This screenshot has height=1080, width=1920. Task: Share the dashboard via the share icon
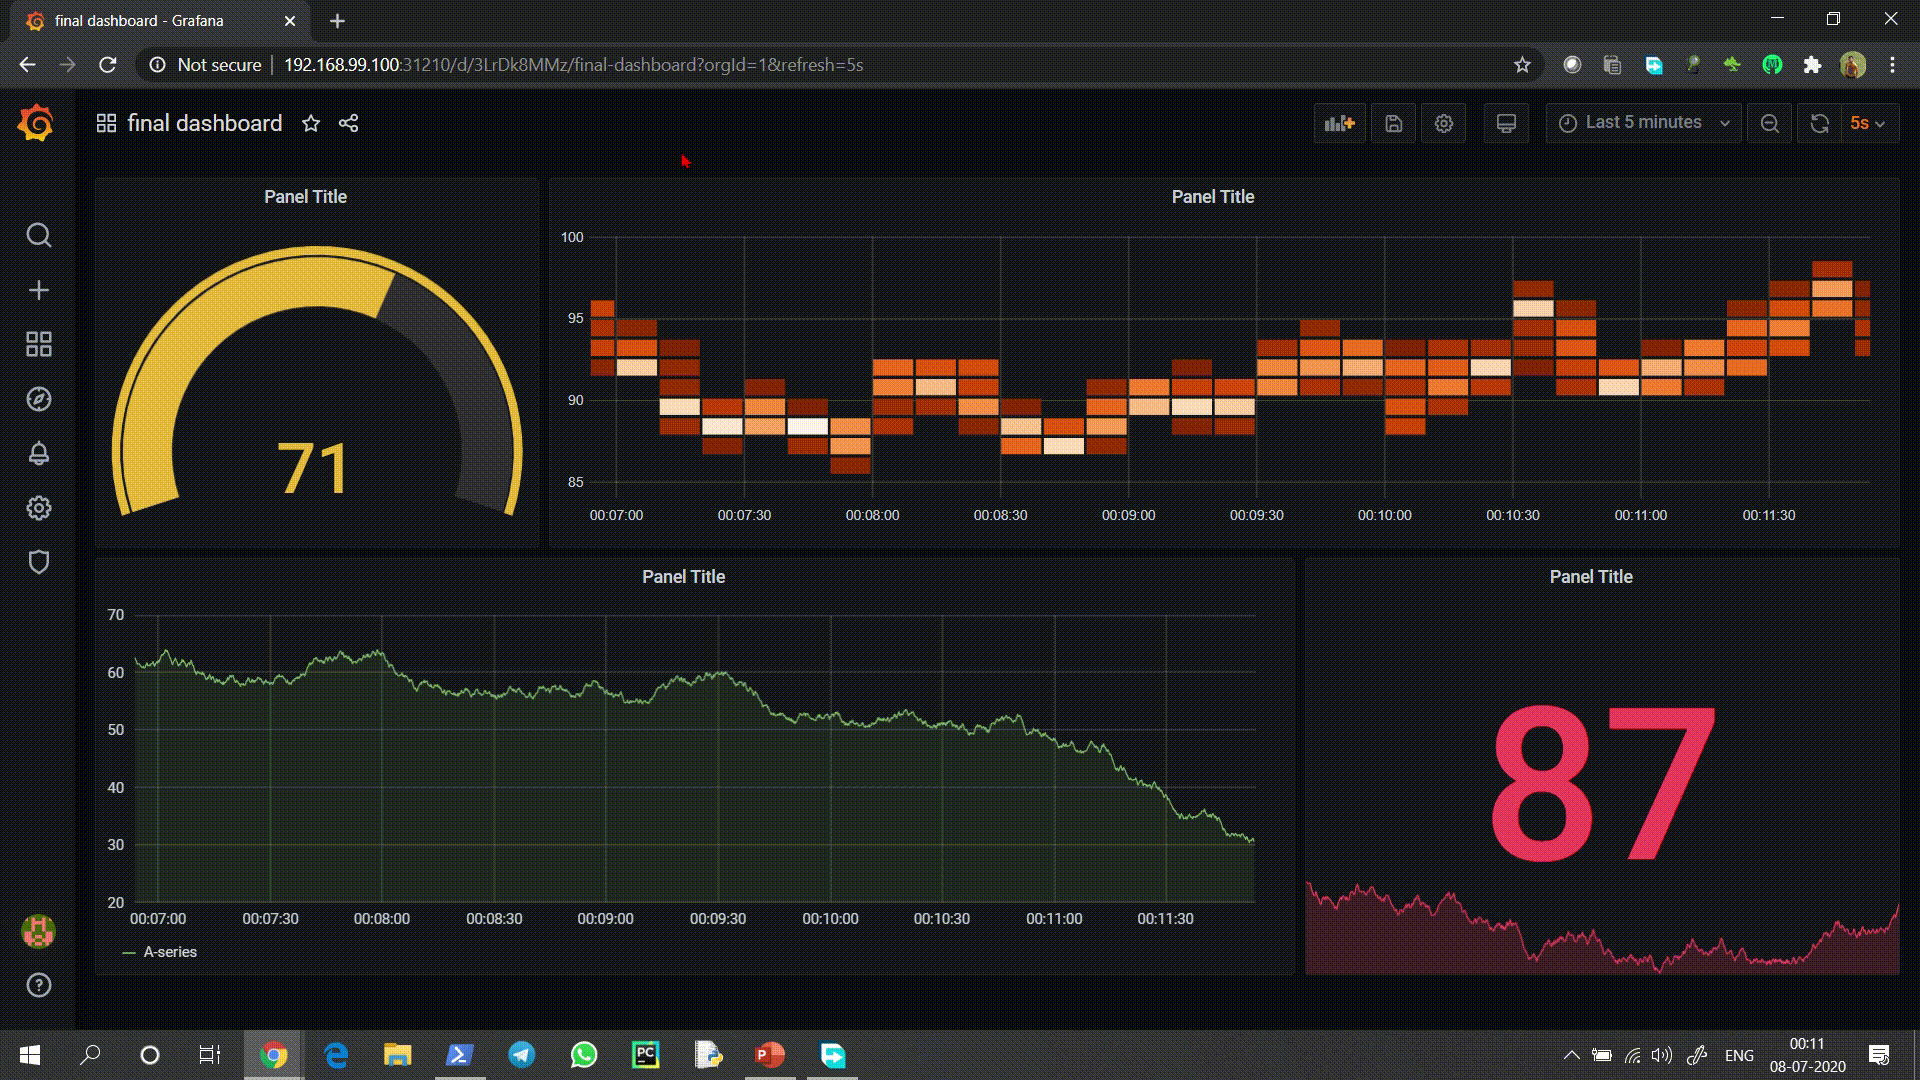coord(348,123)
